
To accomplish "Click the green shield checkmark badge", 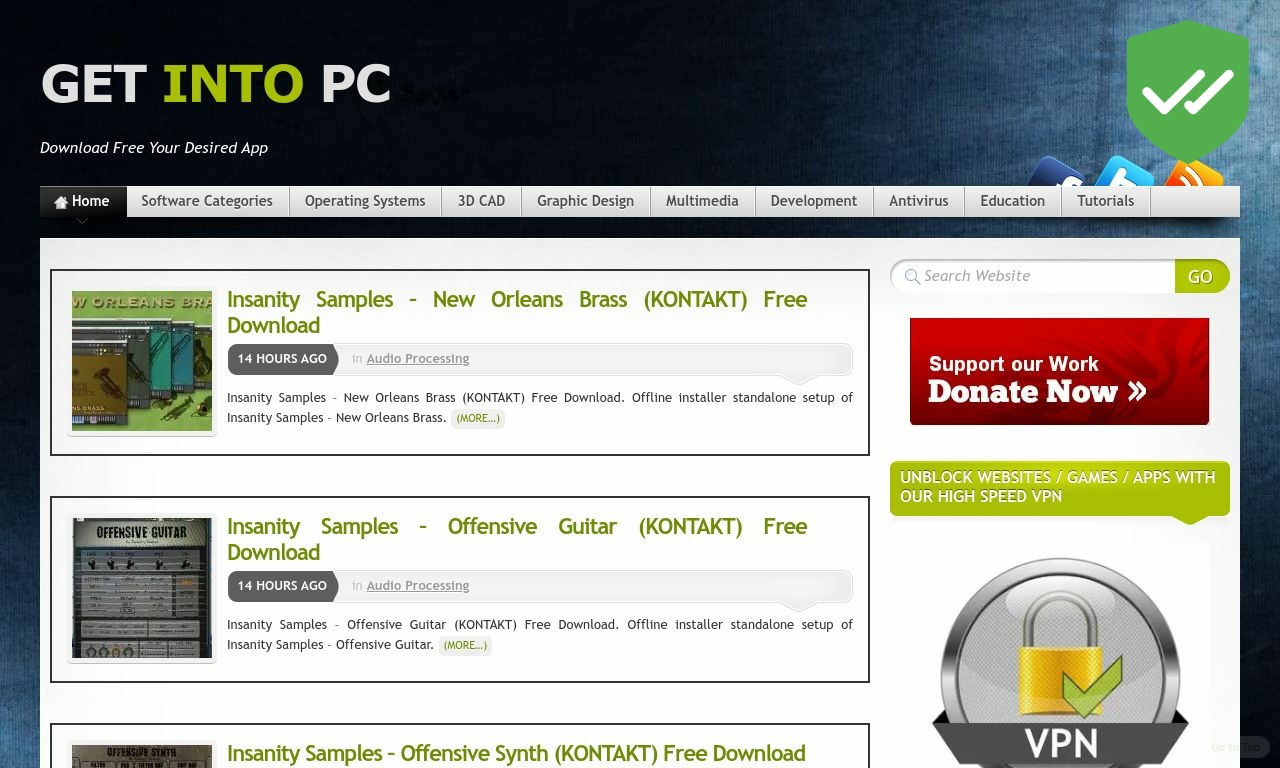I will [1188, 90].
